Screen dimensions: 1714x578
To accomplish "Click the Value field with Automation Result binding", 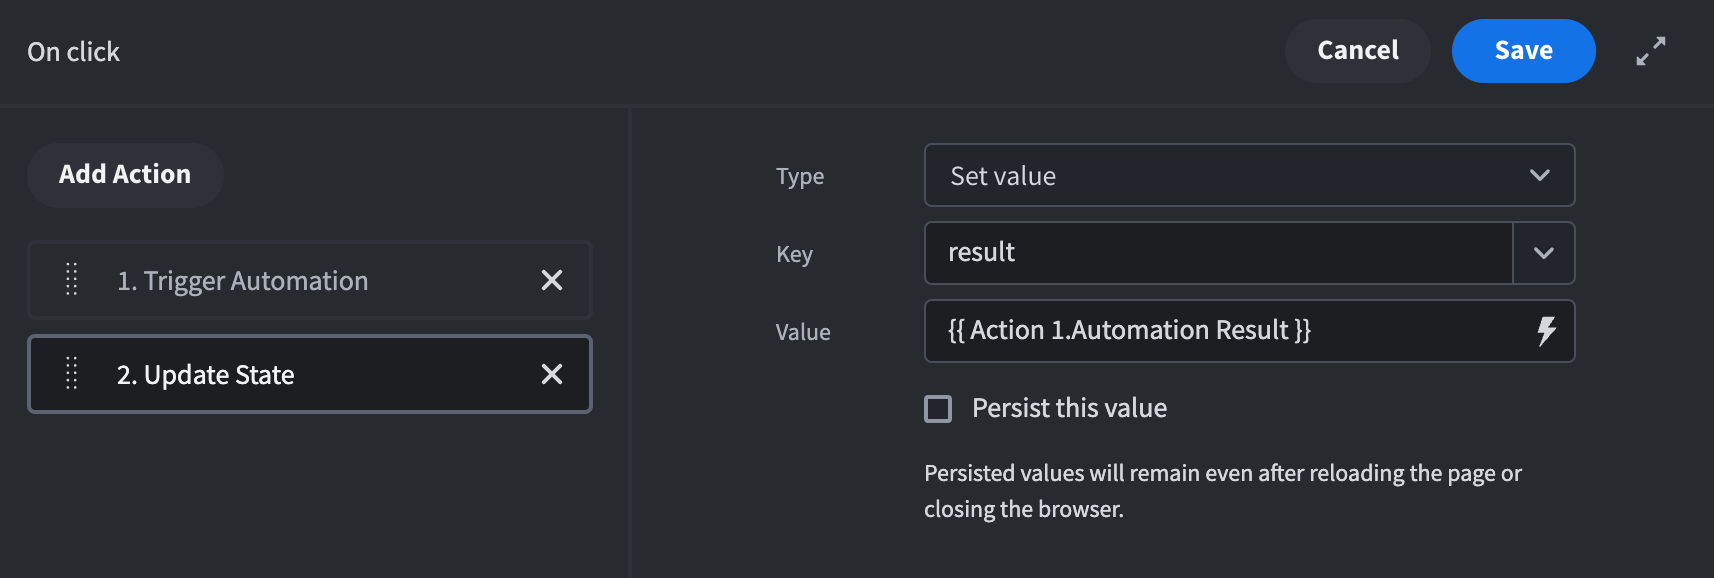I will pos(1225,331).
